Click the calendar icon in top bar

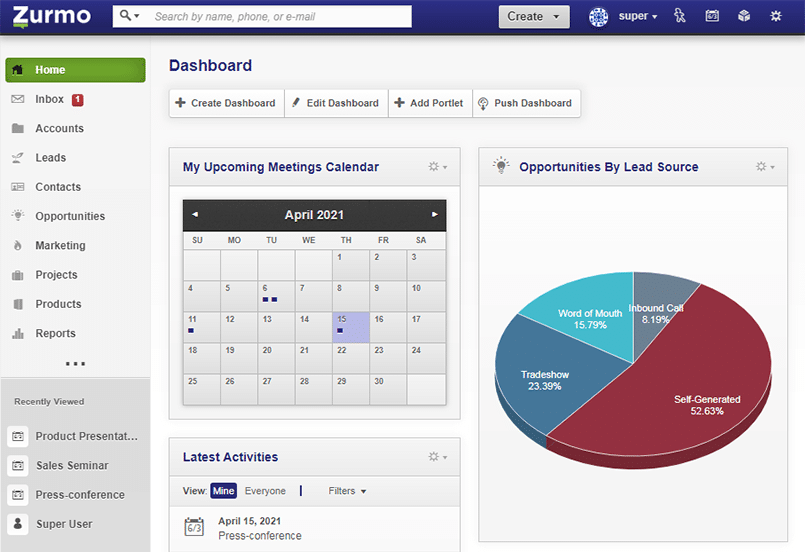pos(712,16)
